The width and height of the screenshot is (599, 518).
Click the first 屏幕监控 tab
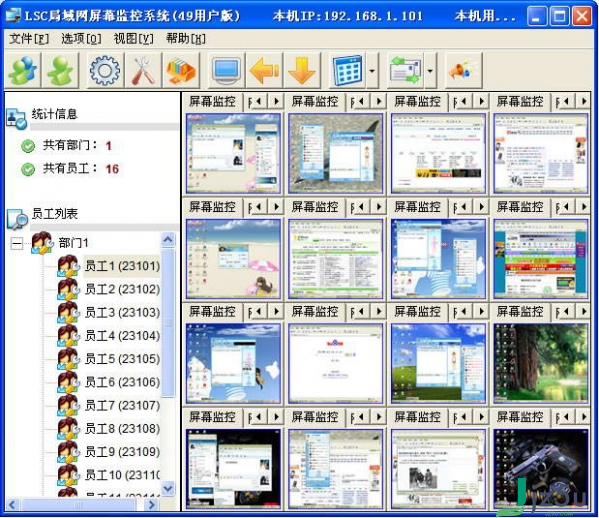point(212,102)
